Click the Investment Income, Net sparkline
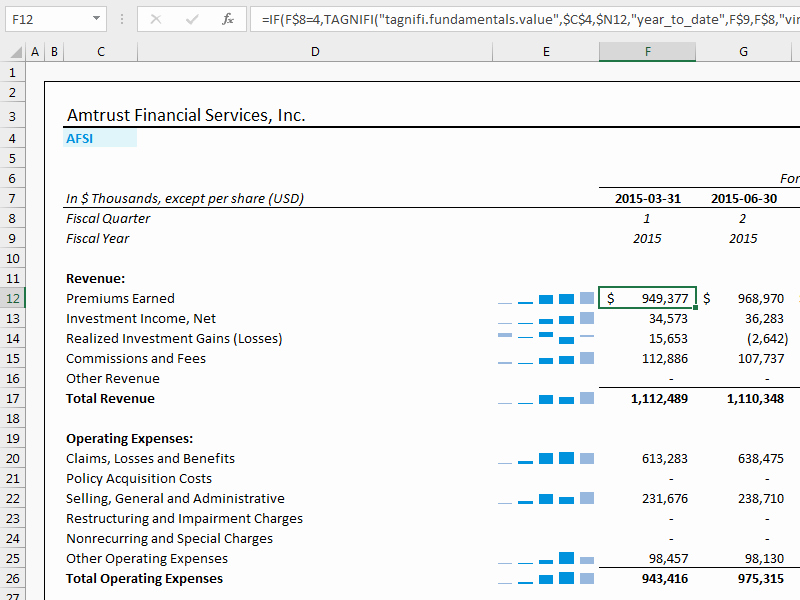The width and height of the screenshot is (800, 600). 546,319
